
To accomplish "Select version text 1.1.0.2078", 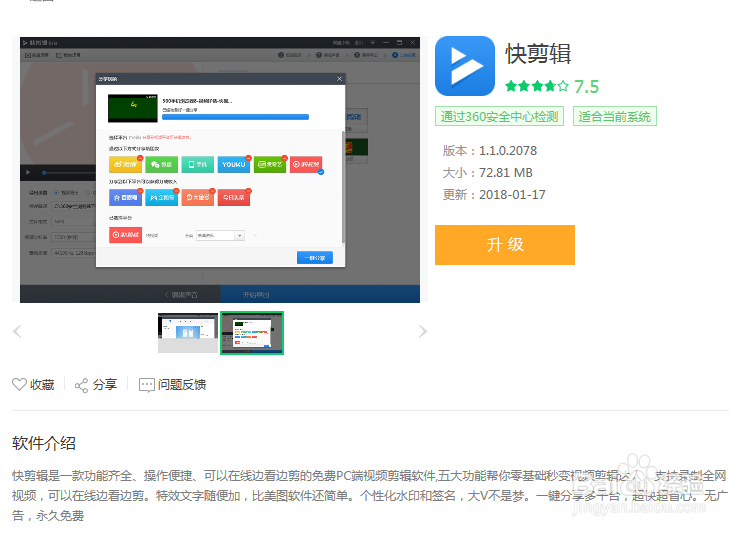I will point(508,151).
